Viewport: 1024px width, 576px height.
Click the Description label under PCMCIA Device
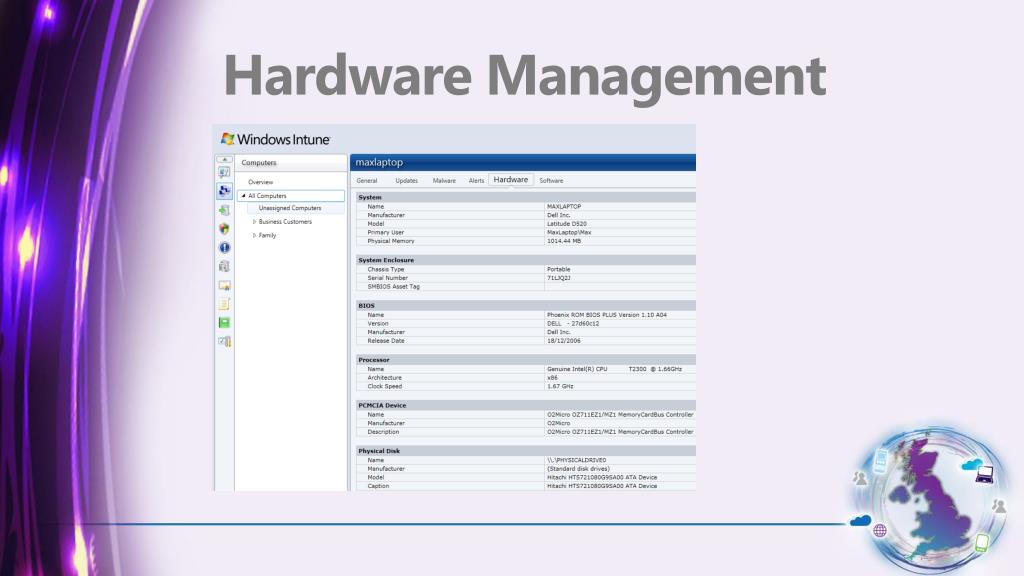pos(383,432)
